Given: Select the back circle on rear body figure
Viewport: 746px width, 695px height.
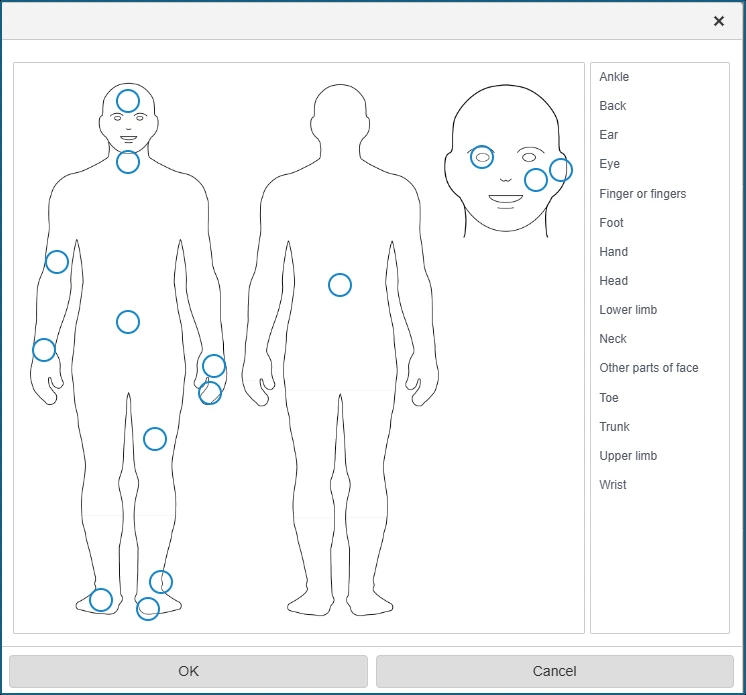Looking at the screenshot, I should tap(340, 285).
